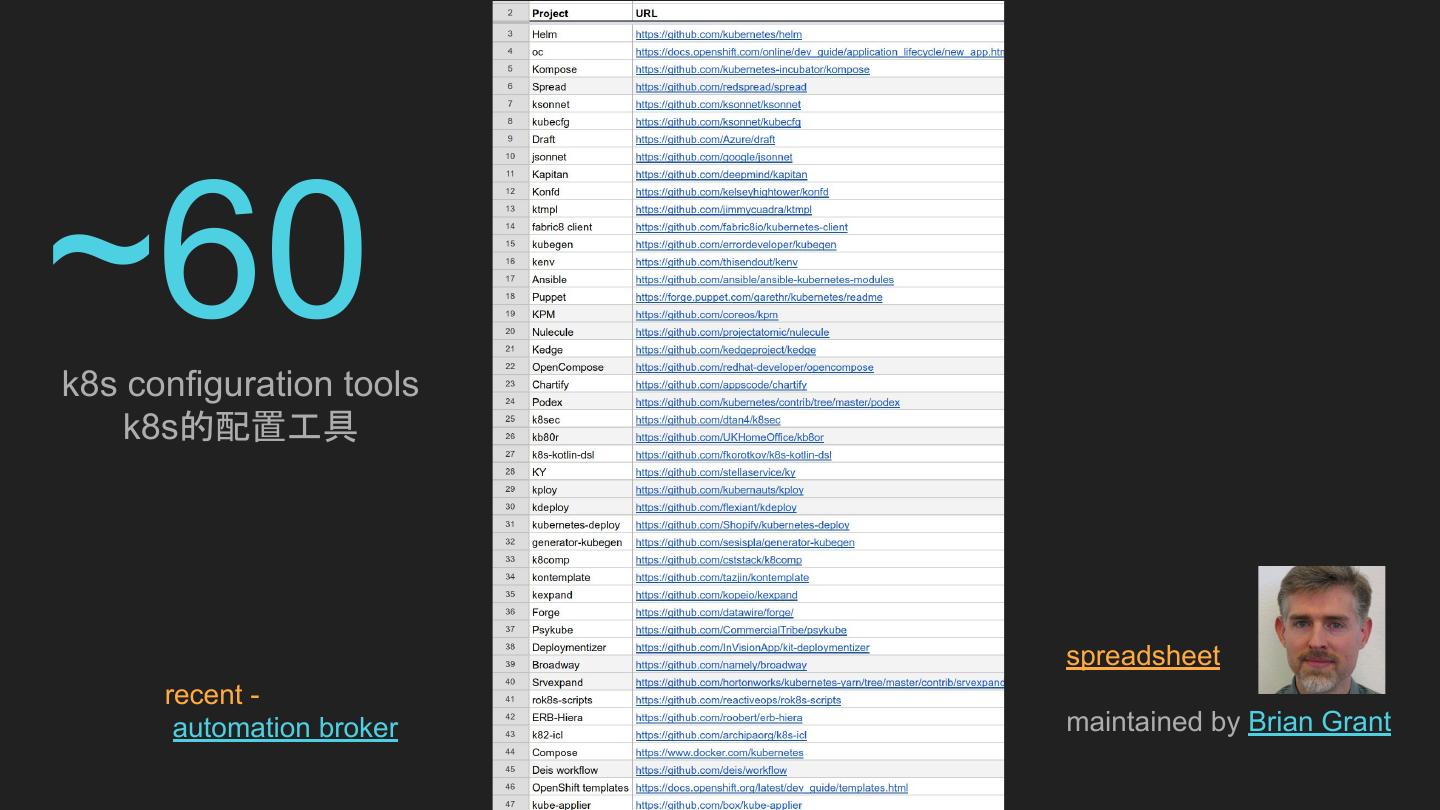Viewport: 1440px width, 810px height.
Task: Follow the Brian Grant link
Action: click(1319, 722)
